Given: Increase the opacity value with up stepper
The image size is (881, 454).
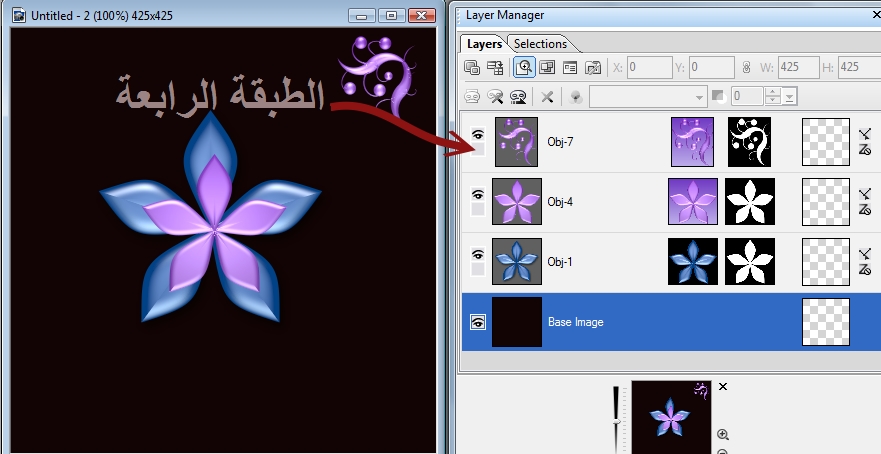Looking at the screenshot, I should pyautogui.click(x=772, y=92).
